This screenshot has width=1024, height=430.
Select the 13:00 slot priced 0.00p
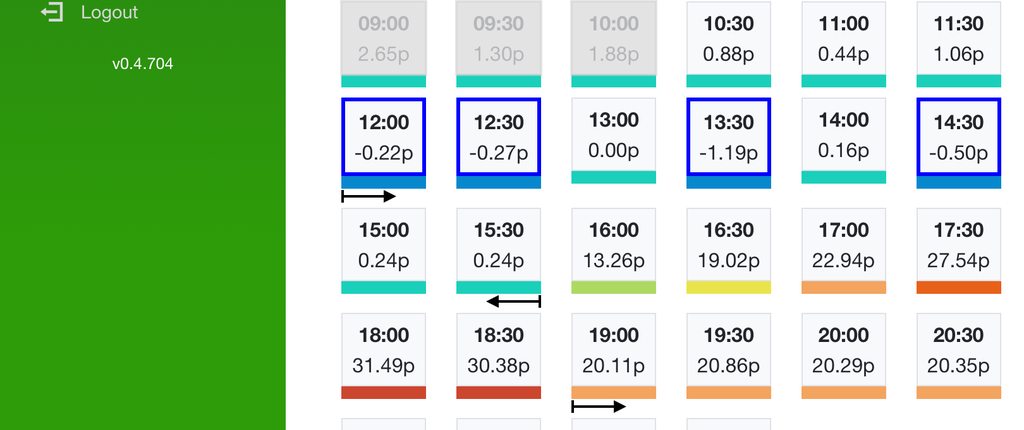click(613, 135)
